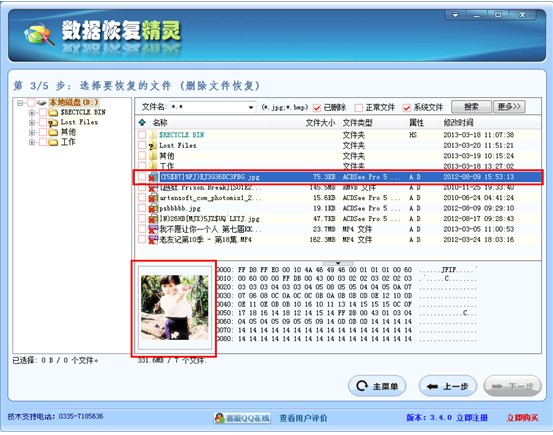Screen dimensions: 553x435
Task: Check the $RECYCLE.BIN checkbox in tree
Action: pyautogui.click(x=43, y=113)
